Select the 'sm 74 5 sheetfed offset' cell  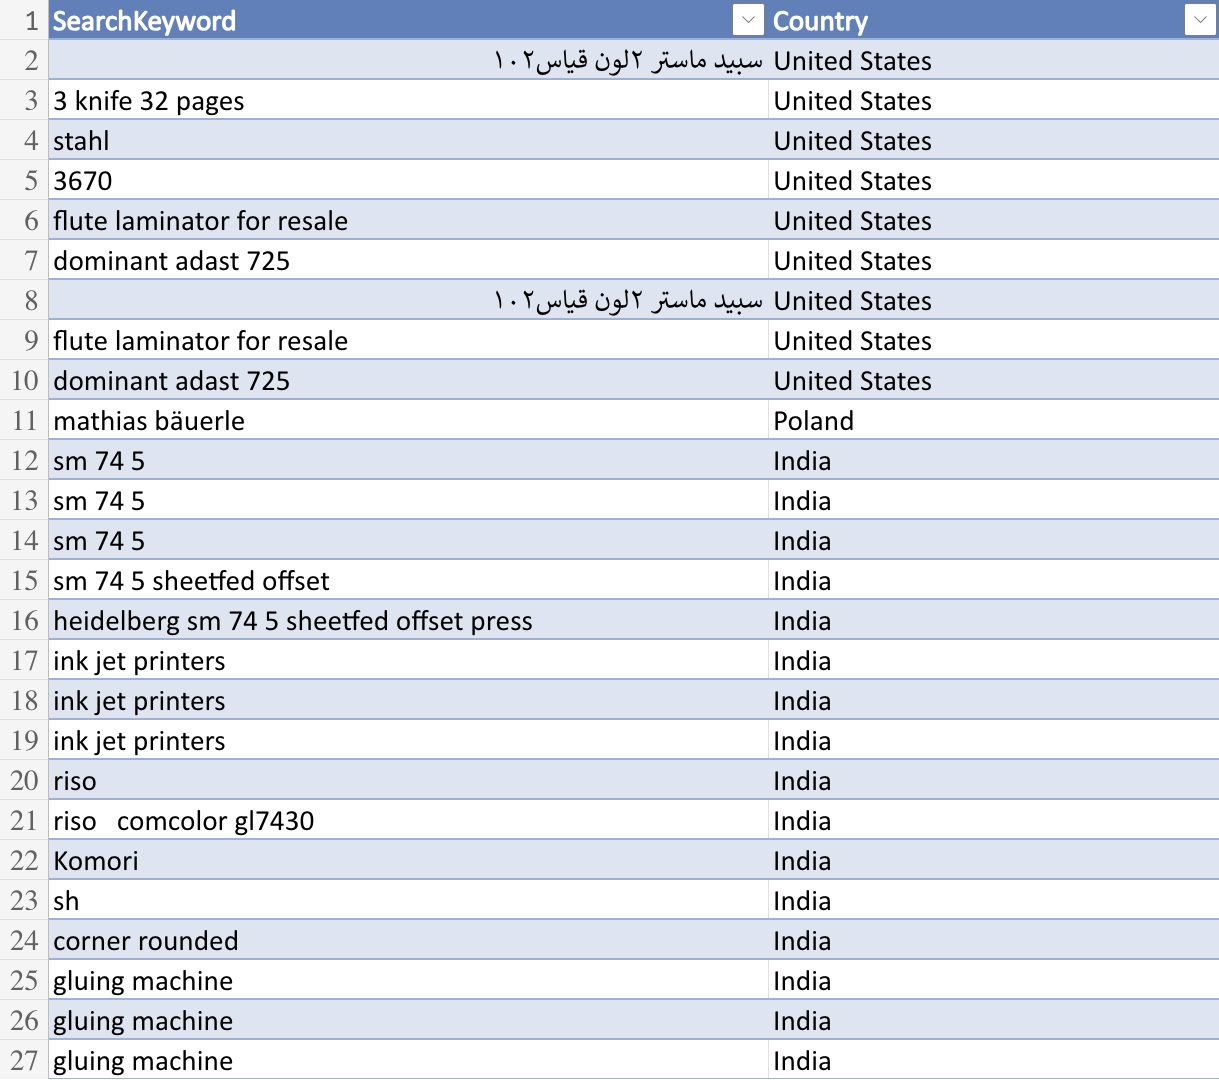click(408, 580)
